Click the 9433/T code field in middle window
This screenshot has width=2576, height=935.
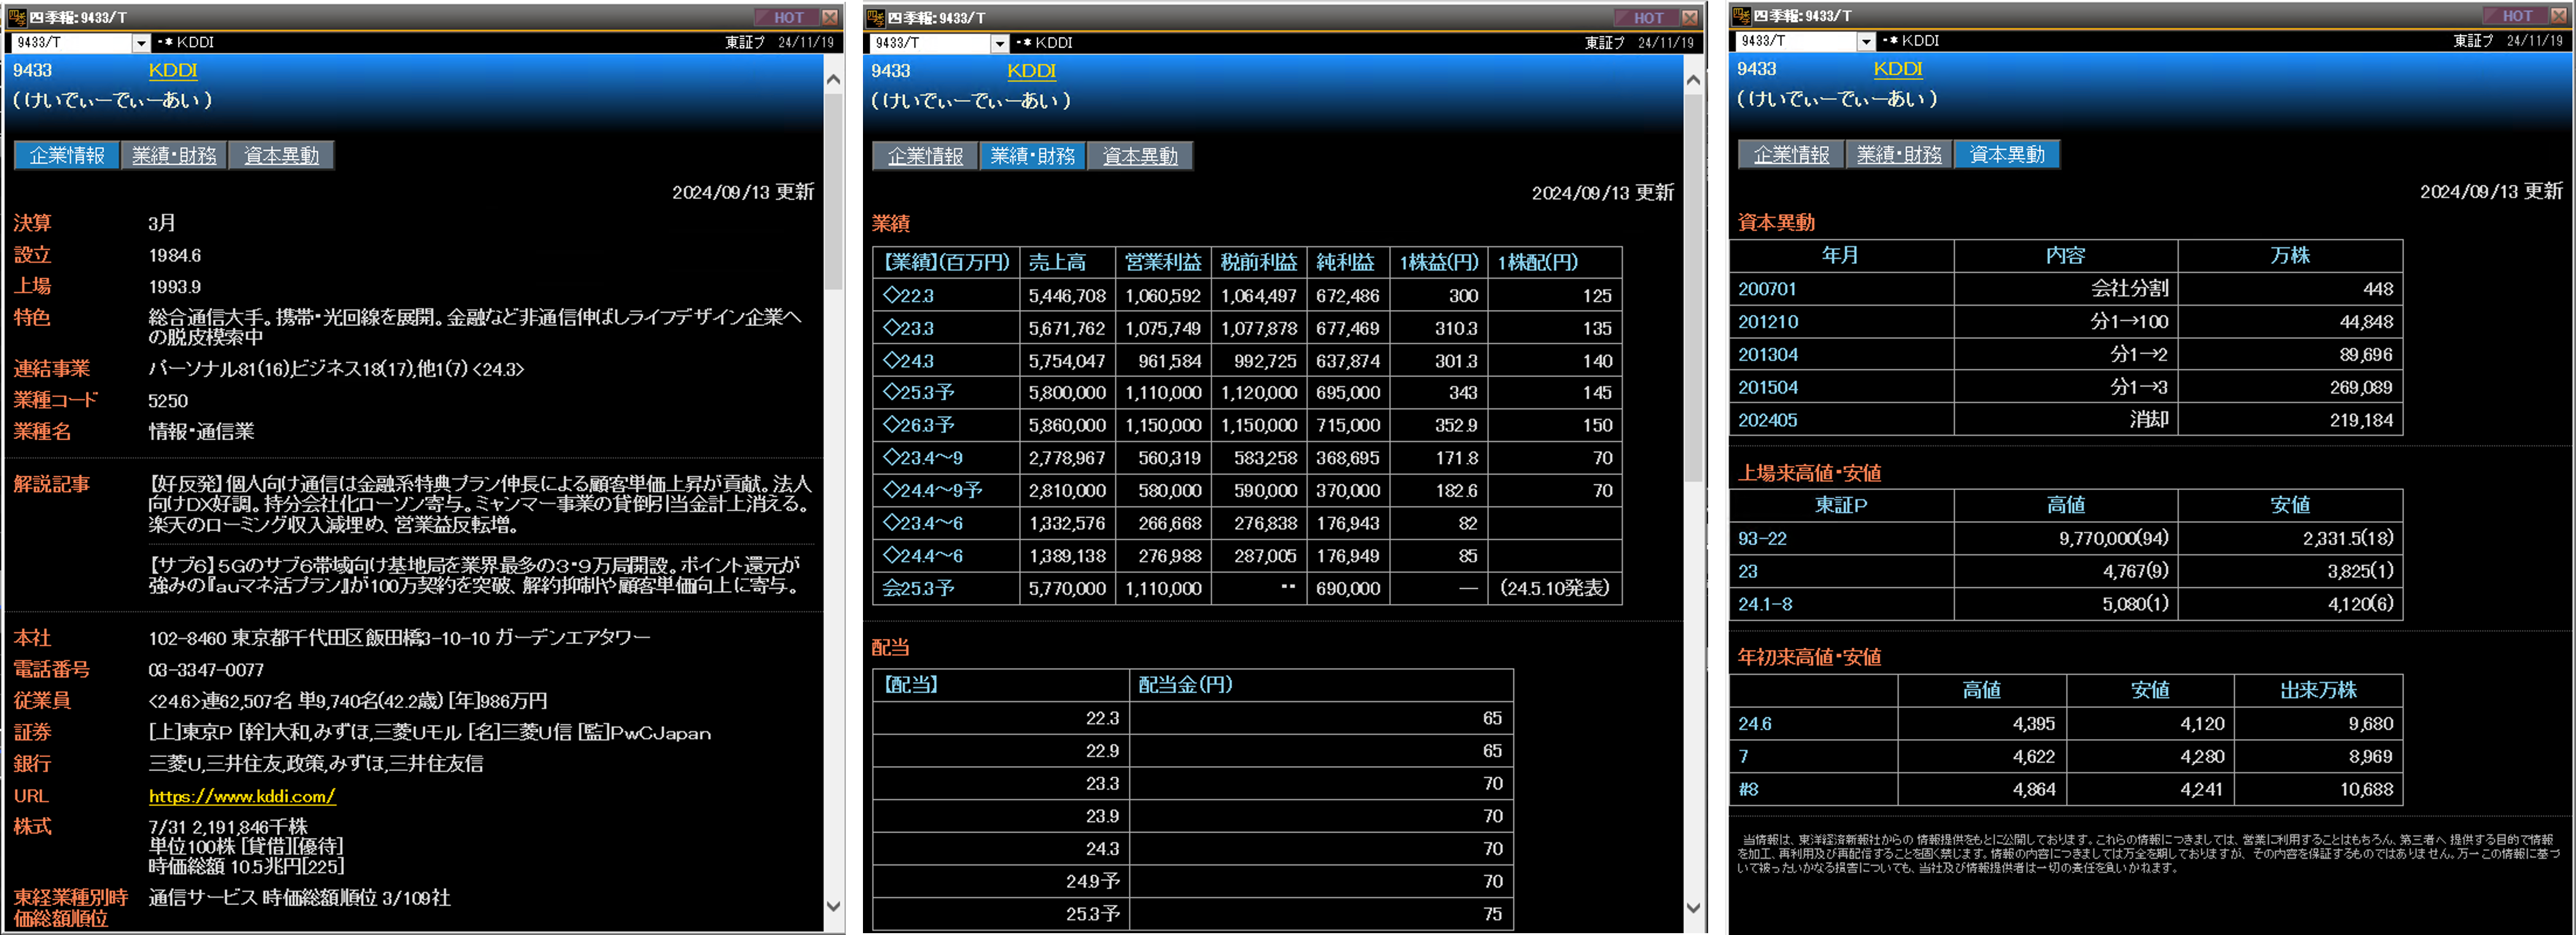click(929, 43)
